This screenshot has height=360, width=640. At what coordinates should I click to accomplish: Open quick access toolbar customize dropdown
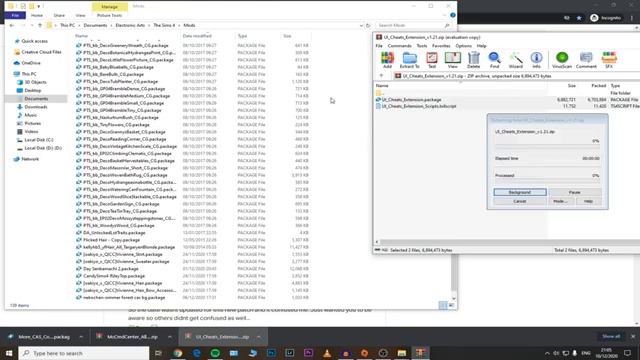pos(39,6)
